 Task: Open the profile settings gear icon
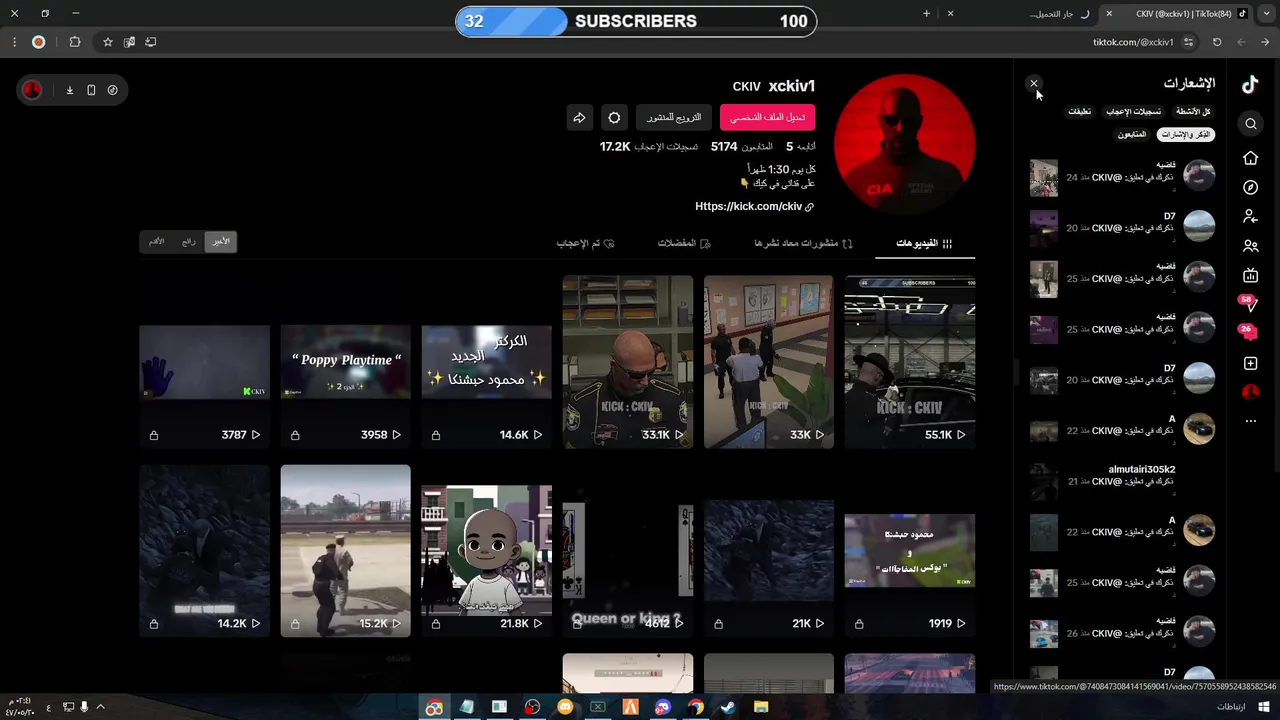614,118
